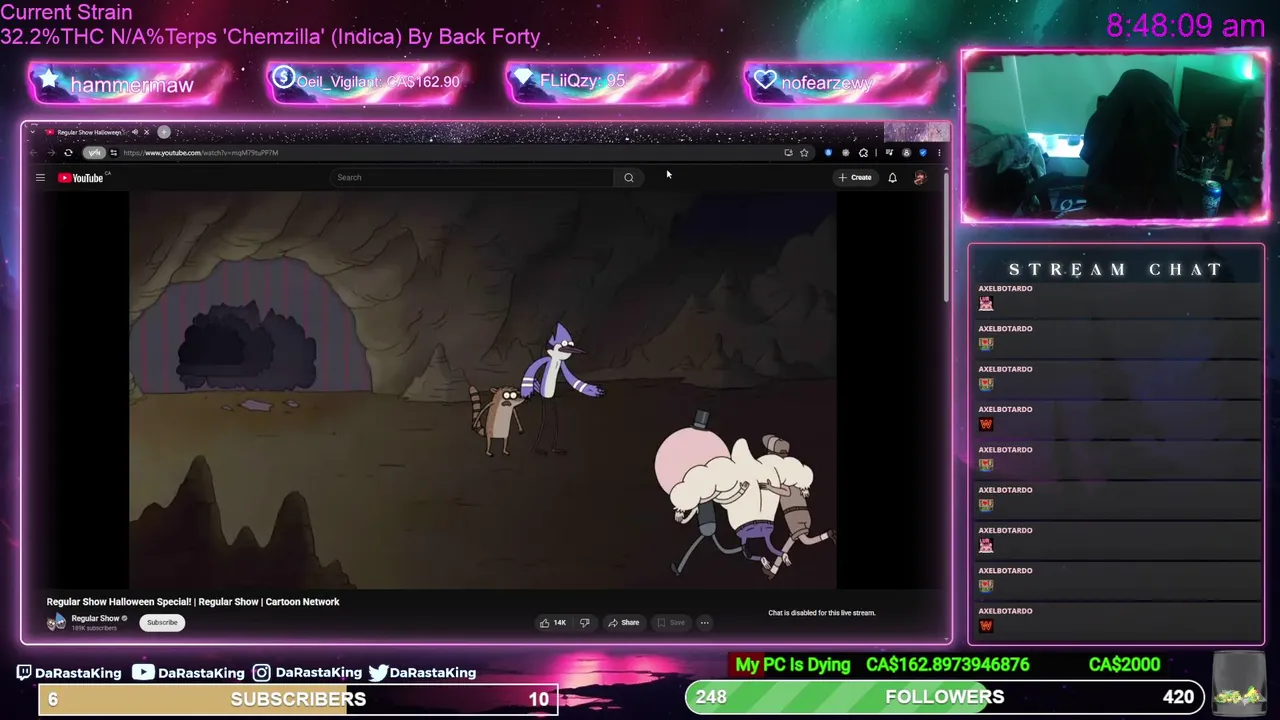Close the Regular Show Halloween tab

point(146,132)
